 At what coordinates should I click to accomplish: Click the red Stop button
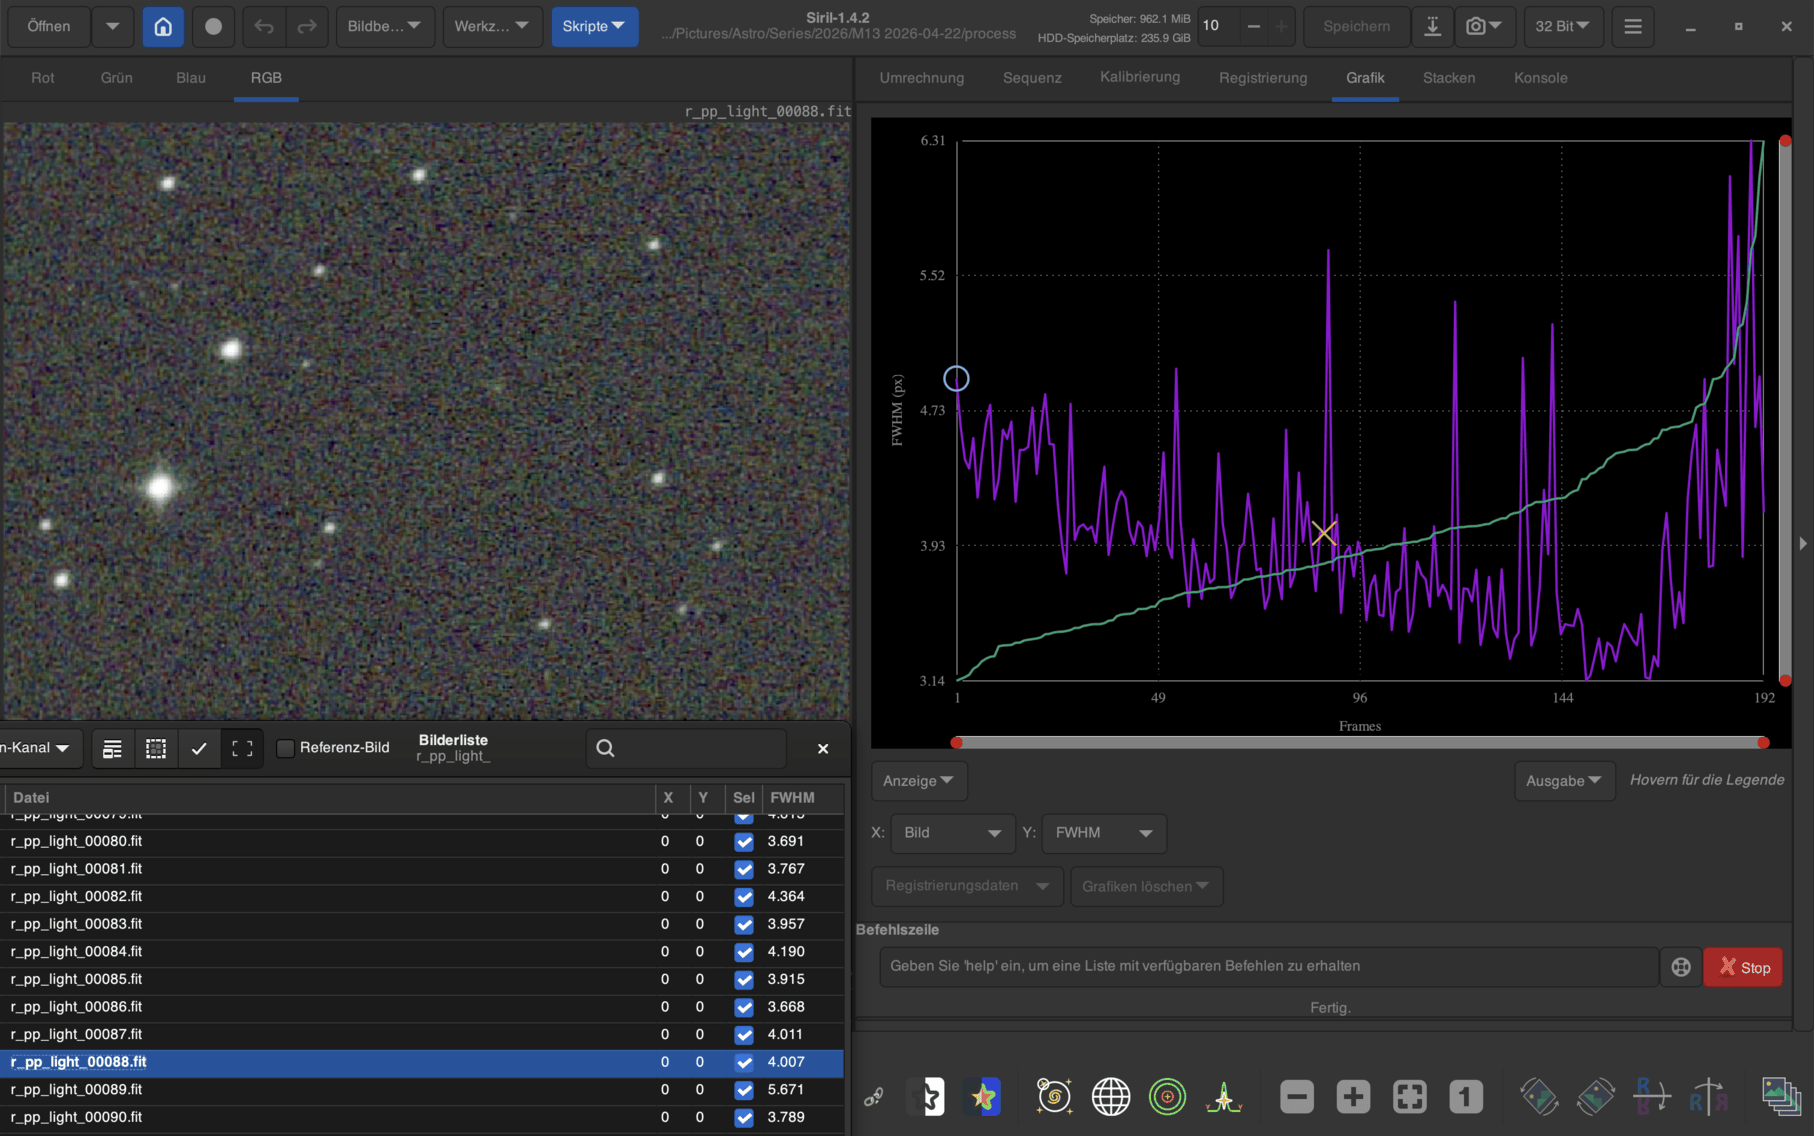click(1743, 967)
